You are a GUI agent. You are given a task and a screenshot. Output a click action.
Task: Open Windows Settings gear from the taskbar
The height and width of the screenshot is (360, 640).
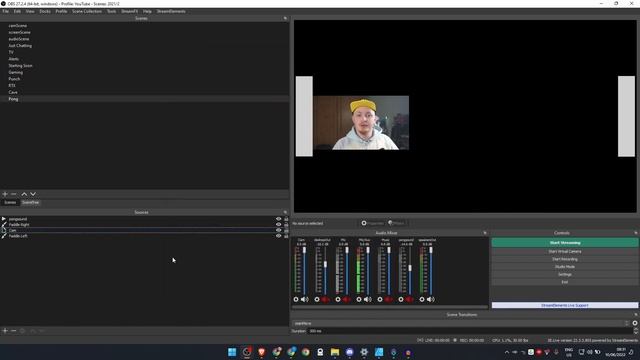pos(364,352)
